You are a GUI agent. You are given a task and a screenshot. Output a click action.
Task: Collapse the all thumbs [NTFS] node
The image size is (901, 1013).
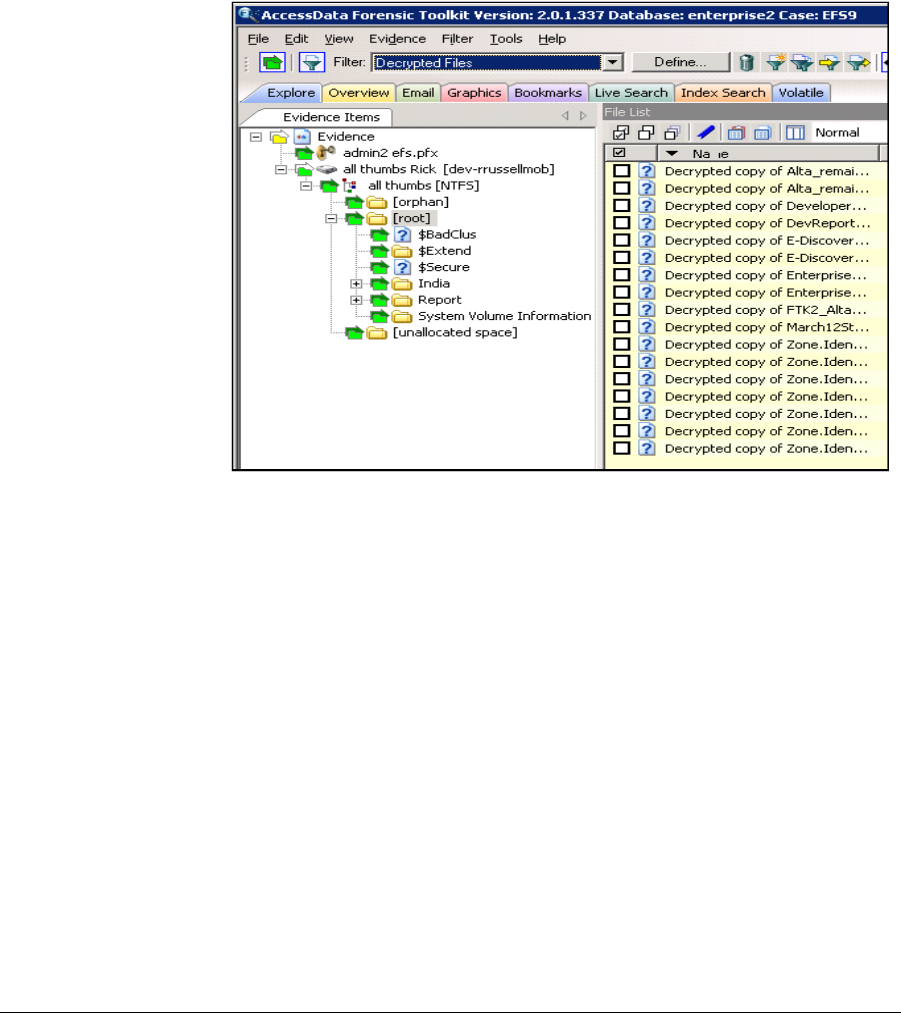306,186
